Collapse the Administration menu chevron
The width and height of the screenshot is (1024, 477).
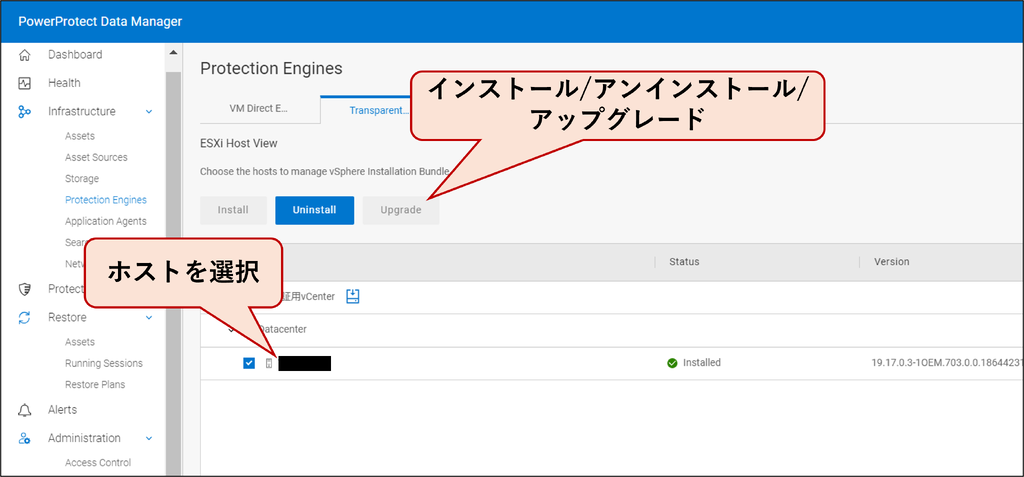[149, 438]
